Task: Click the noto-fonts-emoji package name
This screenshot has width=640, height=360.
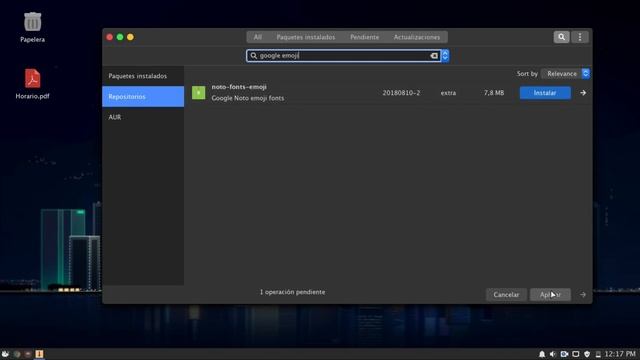Action: pyautogui.click(x=239, y=87)
